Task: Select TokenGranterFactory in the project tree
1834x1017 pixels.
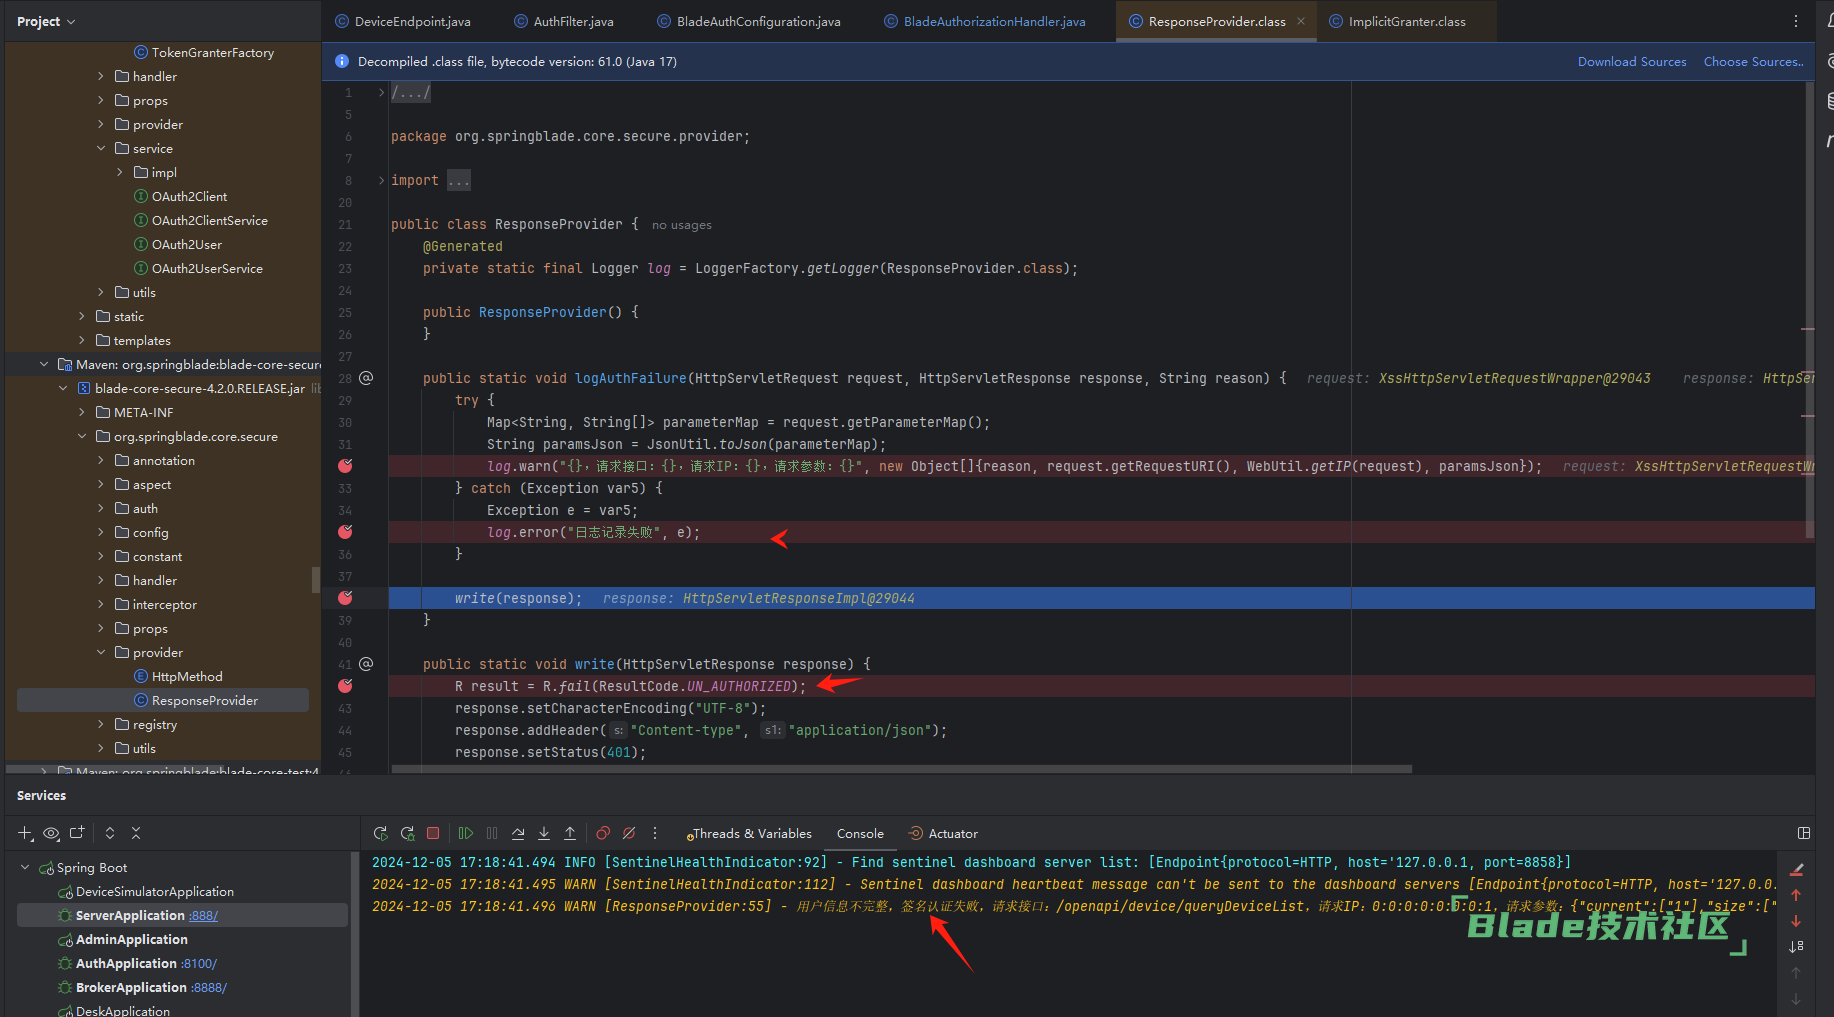Action: 212,52
